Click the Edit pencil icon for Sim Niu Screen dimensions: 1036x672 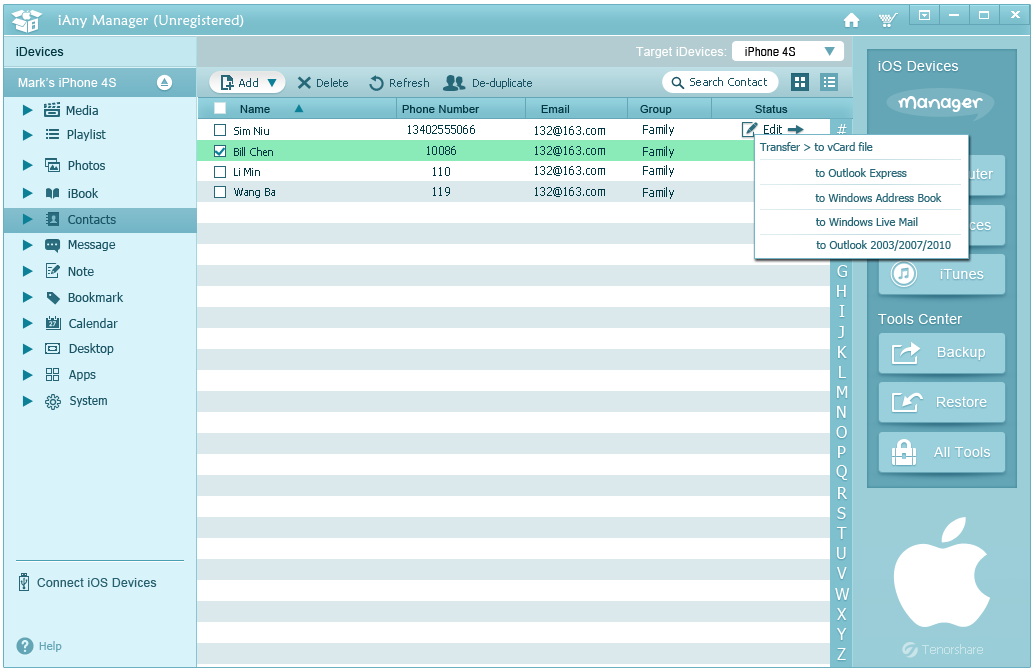749,130
